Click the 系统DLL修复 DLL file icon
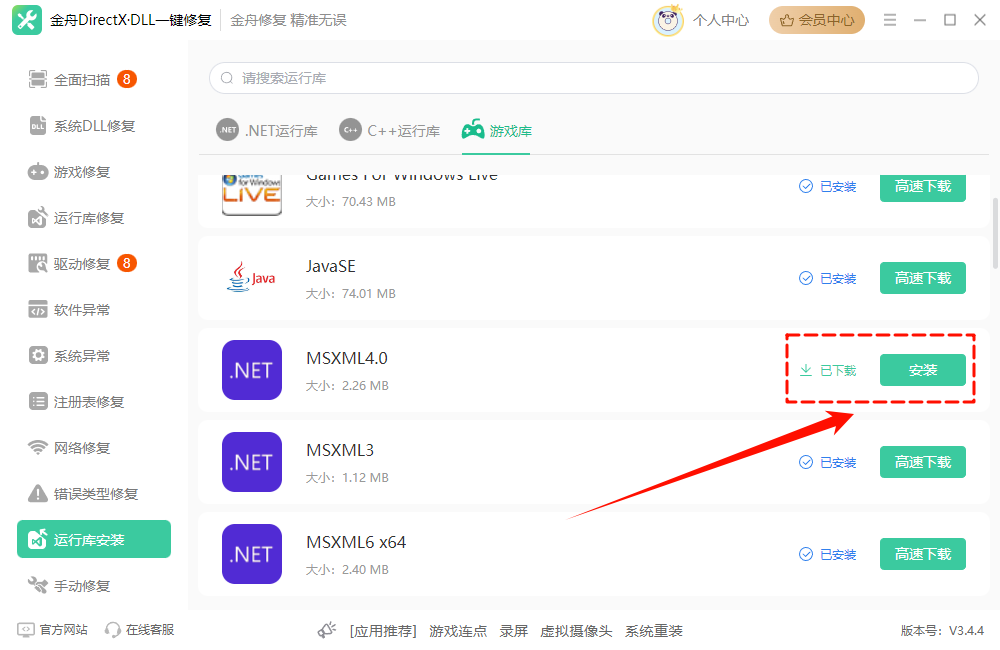Screen dimensions: 1000x650 [x=38, y=126]
